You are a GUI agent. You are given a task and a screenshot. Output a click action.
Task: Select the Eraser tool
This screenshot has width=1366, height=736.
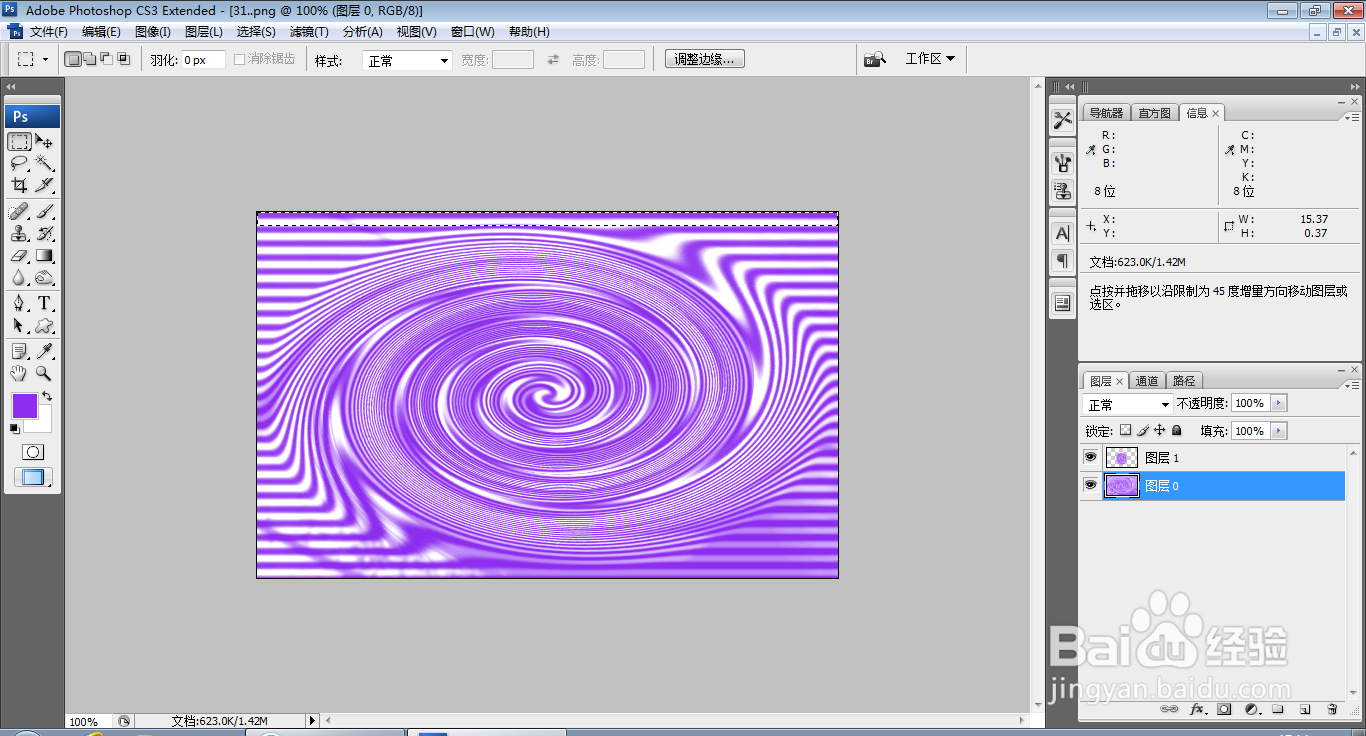coord(20,256)
